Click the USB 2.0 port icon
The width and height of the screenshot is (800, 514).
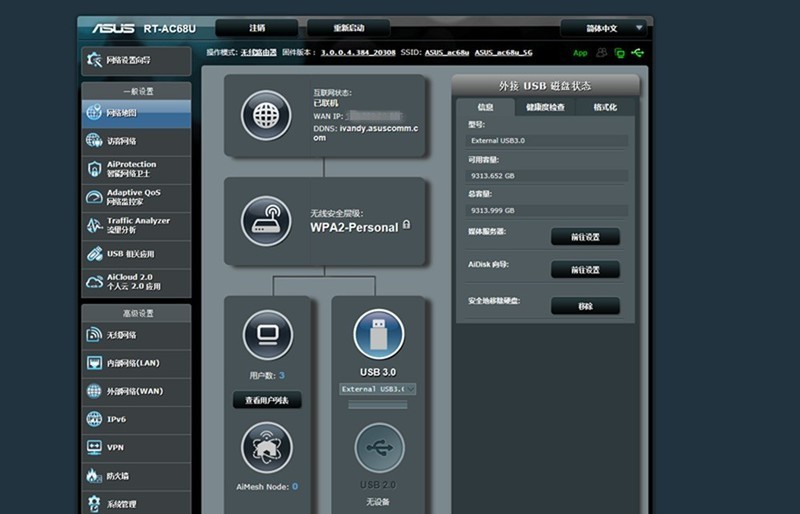[379, 448]
